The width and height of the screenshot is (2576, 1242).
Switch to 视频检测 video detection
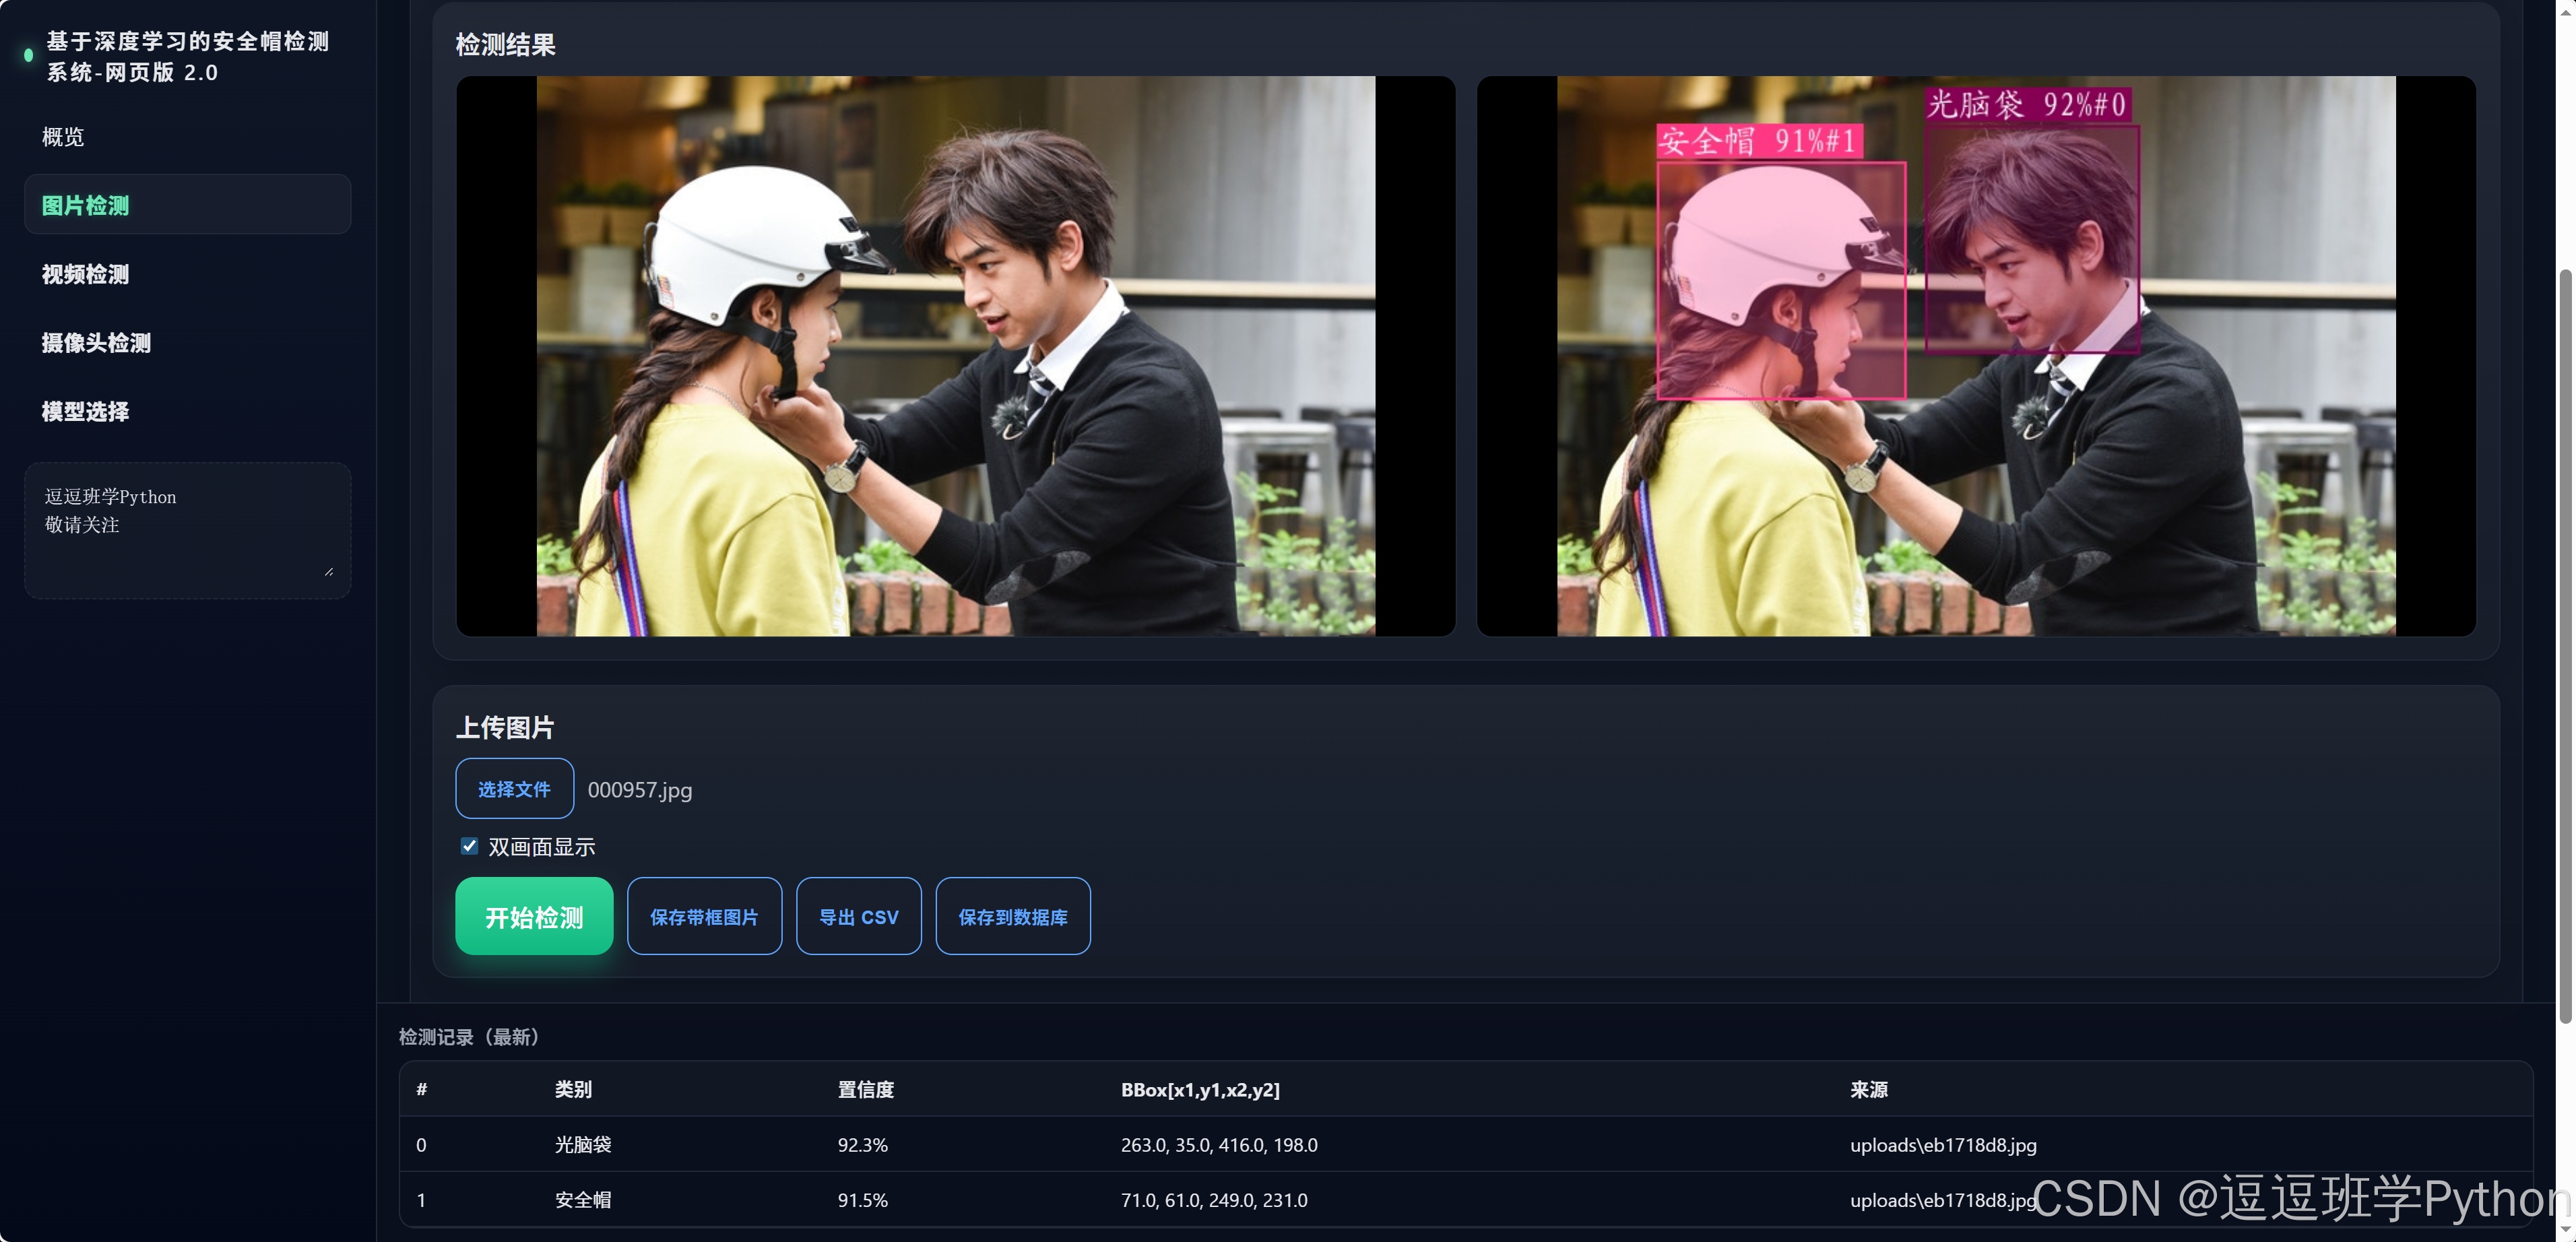(x=86, y=274)
